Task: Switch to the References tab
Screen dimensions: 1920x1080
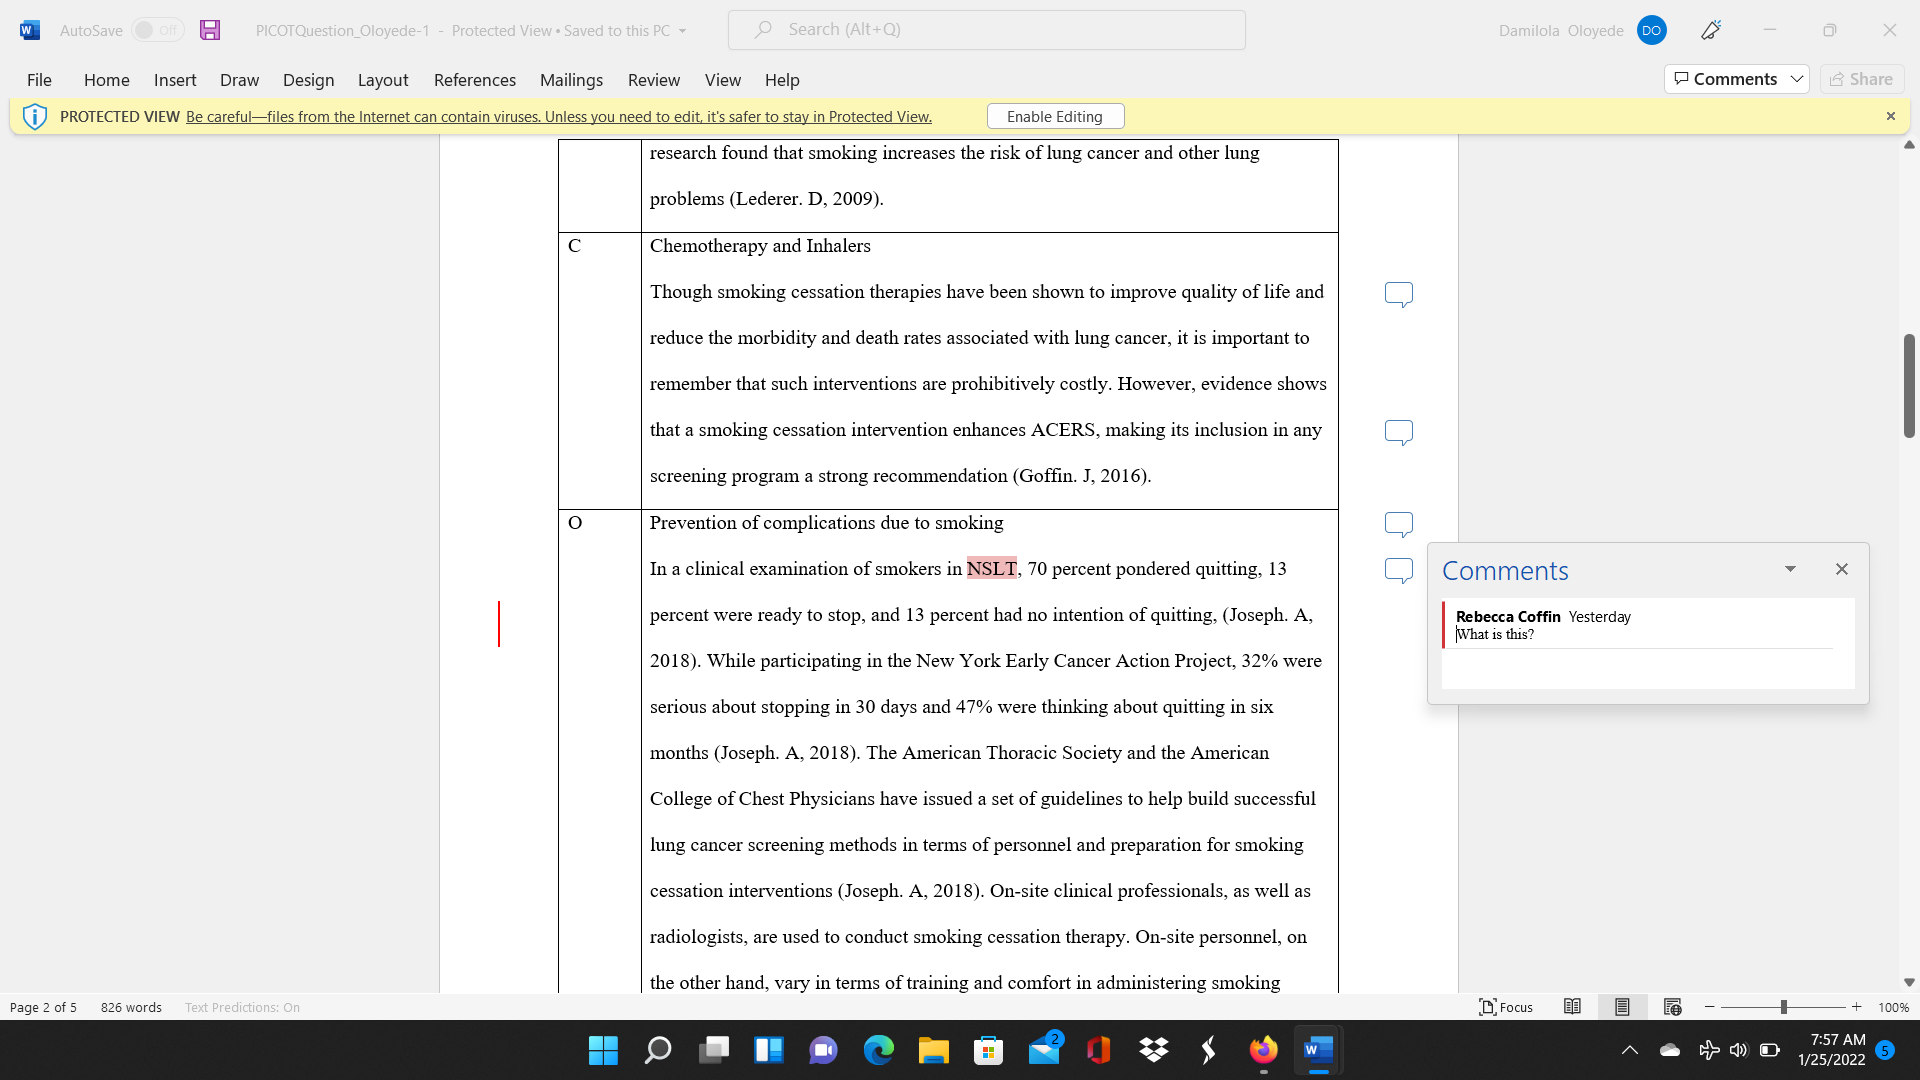Action: tap(475, 80)
